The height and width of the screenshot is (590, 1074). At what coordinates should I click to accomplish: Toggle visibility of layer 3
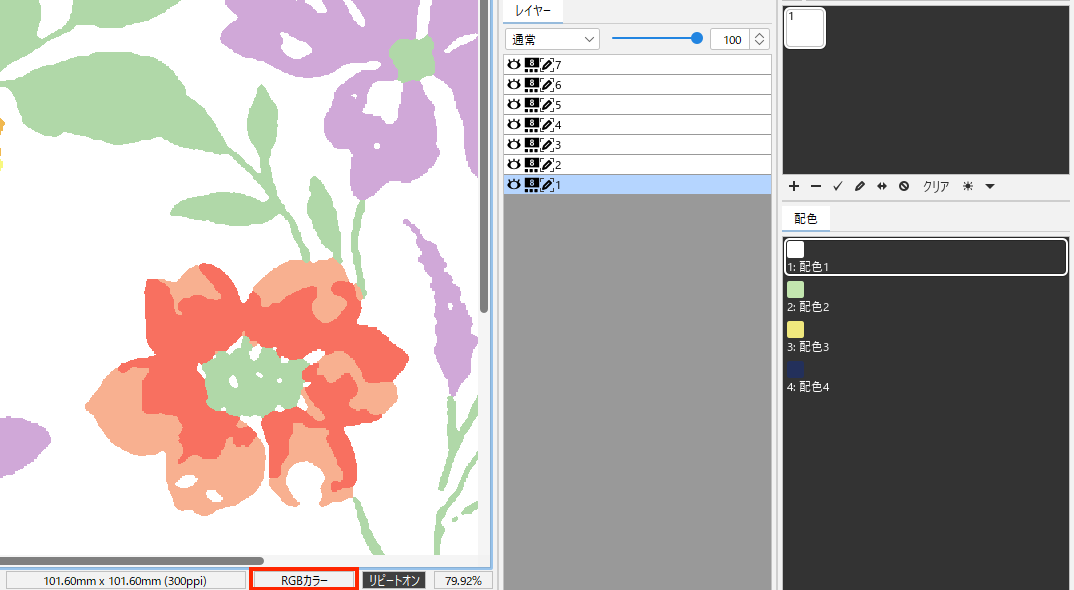coord(514,145)
